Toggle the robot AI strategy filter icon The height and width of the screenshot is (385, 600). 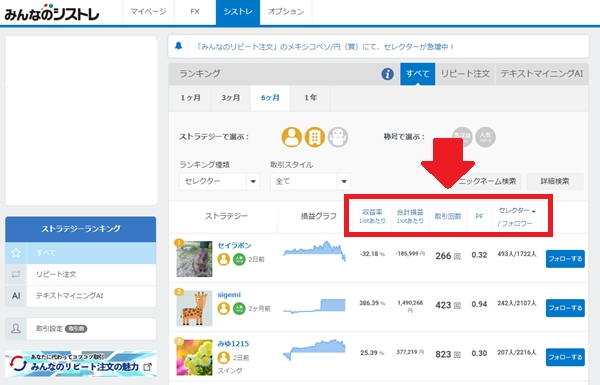(338, 137)
